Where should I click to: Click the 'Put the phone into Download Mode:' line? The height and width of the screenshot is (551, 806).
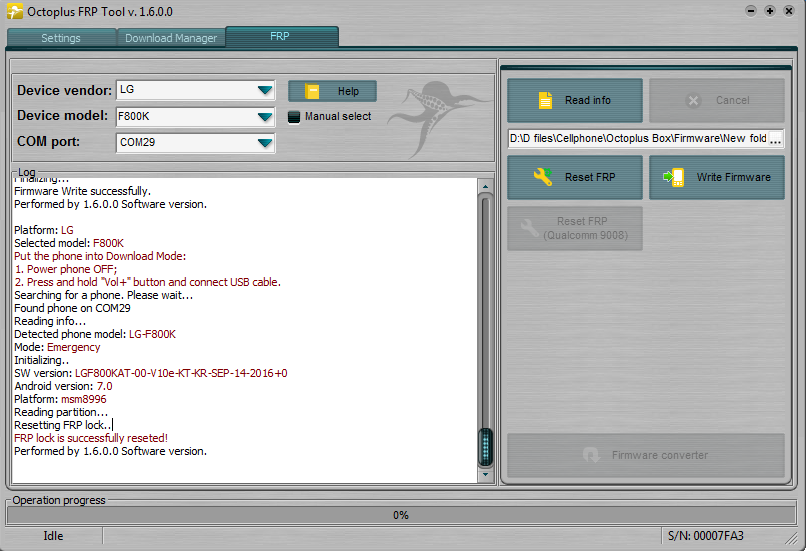point(100,256)
